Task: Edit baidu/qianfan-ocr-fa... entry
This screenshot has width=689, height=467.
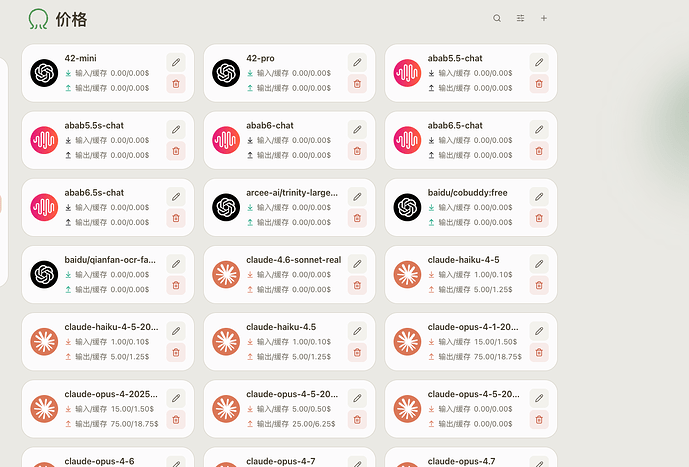Action: coord(176,264)
